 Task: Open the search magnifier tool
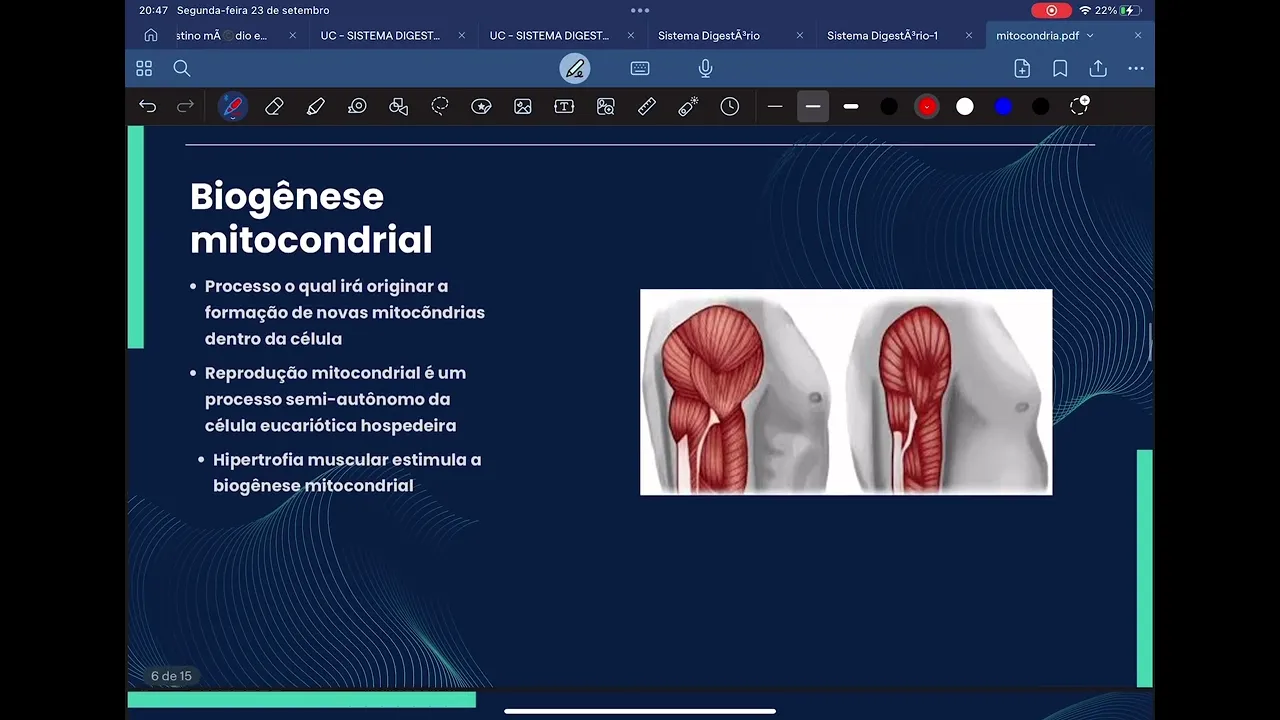(x=182, y=69)
